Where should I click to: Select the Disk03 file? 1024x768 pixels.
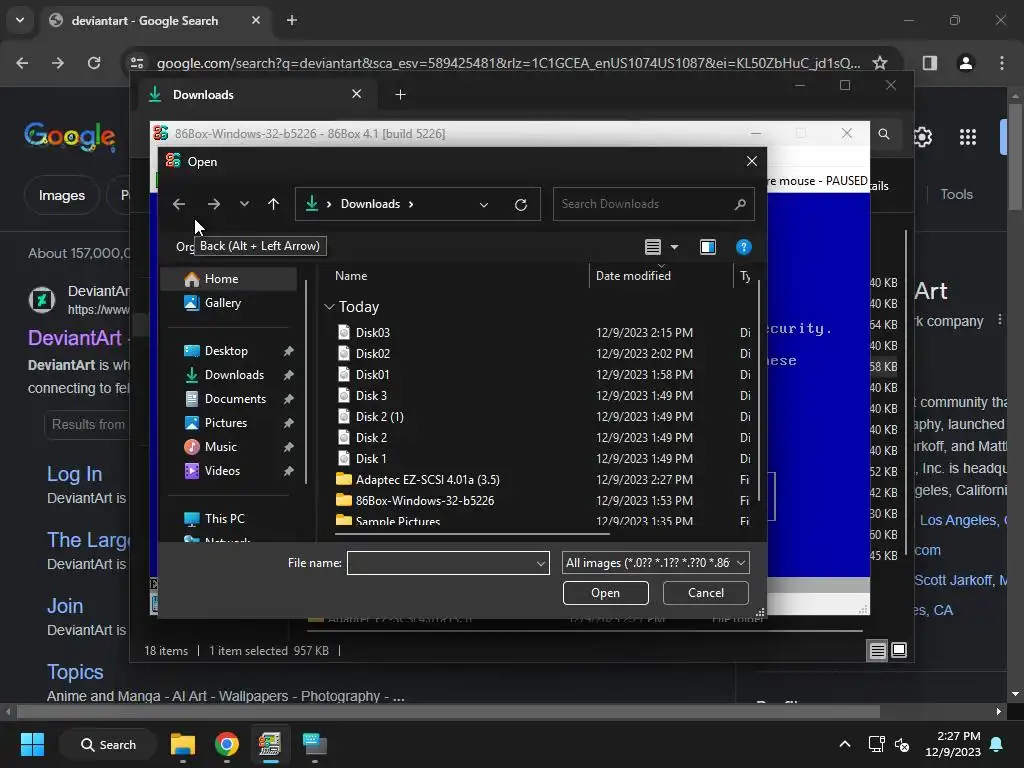372,332
